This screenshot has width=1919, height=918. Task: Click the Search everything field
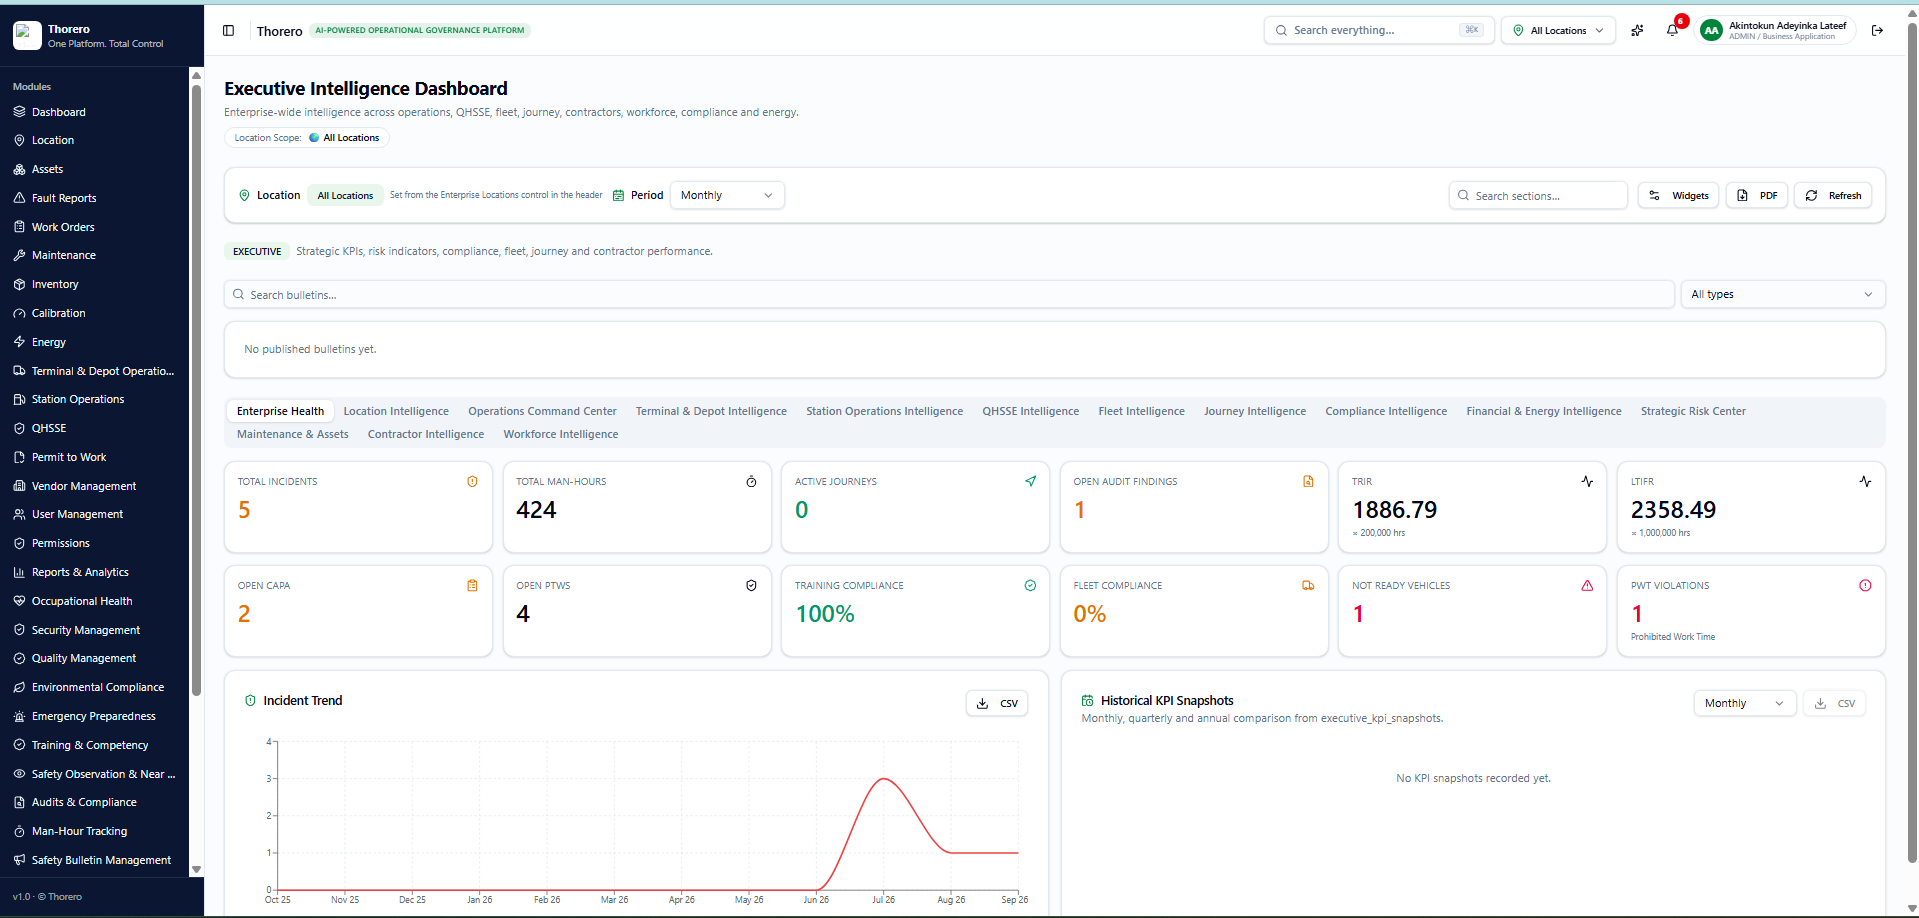(1379, 30)
